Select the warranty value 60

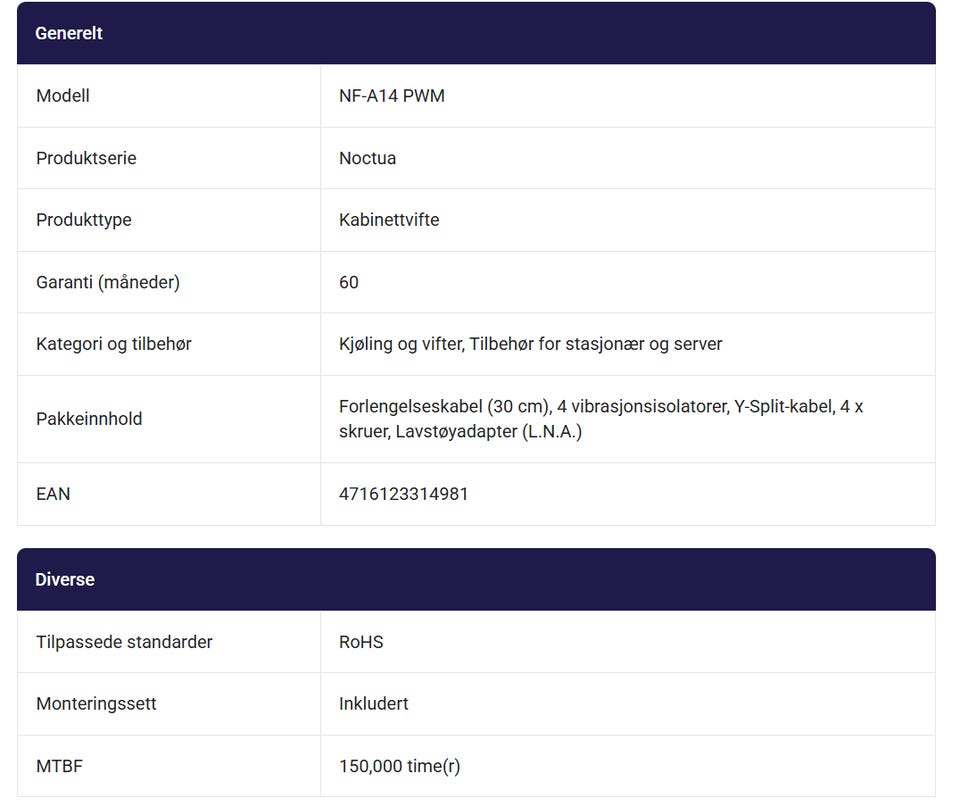tap(349, 282)
